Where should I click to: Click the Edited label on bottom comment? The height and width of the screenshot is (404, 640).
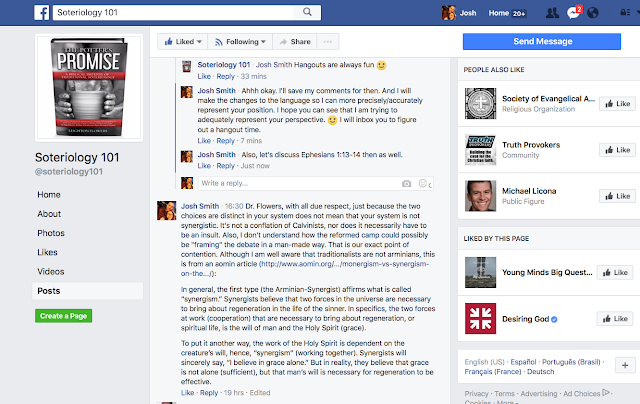tap(260, 393)
